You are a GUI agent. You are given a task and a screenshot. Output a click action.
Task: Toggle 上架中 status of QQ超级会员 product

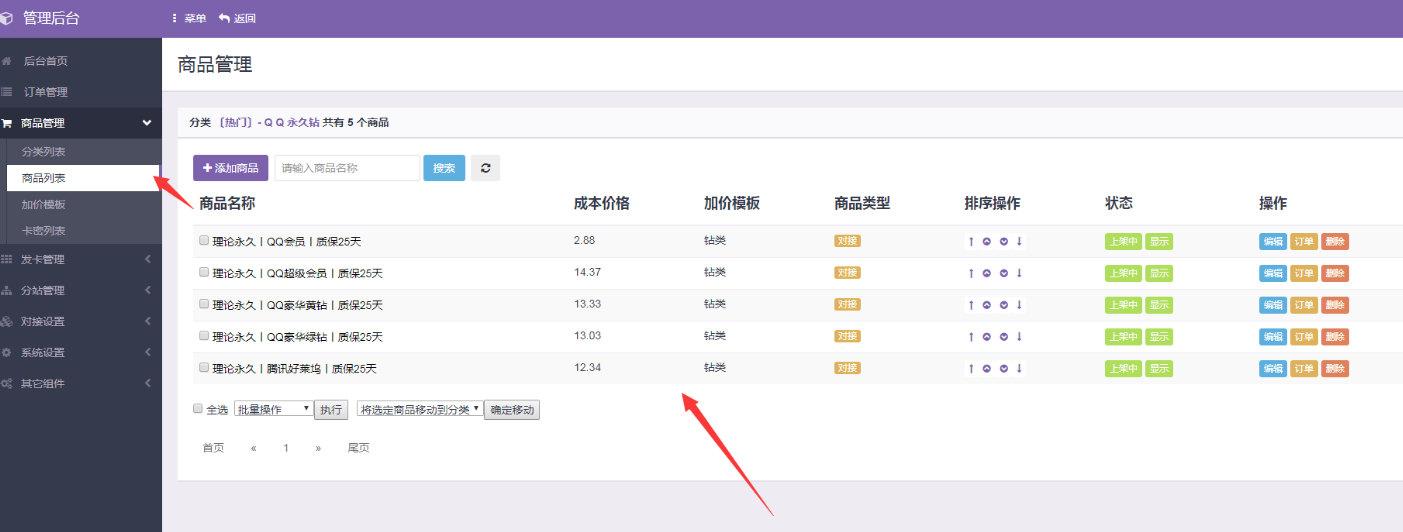pos(1122,273)
